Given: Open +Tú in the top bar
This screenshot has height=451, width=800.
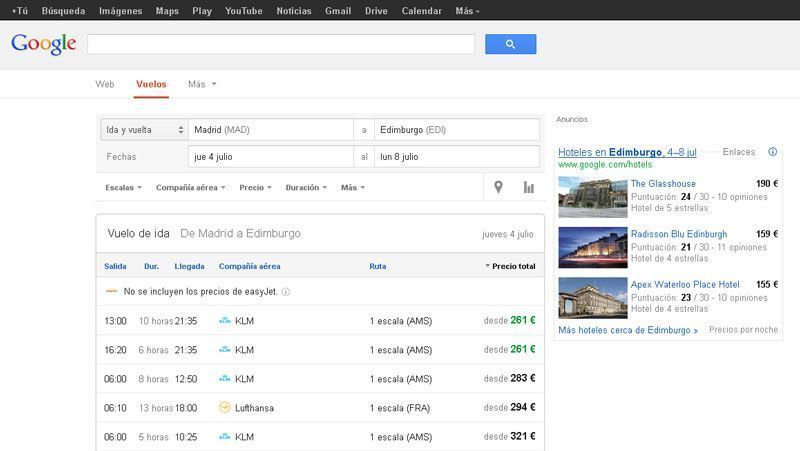Looking at the screenshot, I should pos(19,11).
